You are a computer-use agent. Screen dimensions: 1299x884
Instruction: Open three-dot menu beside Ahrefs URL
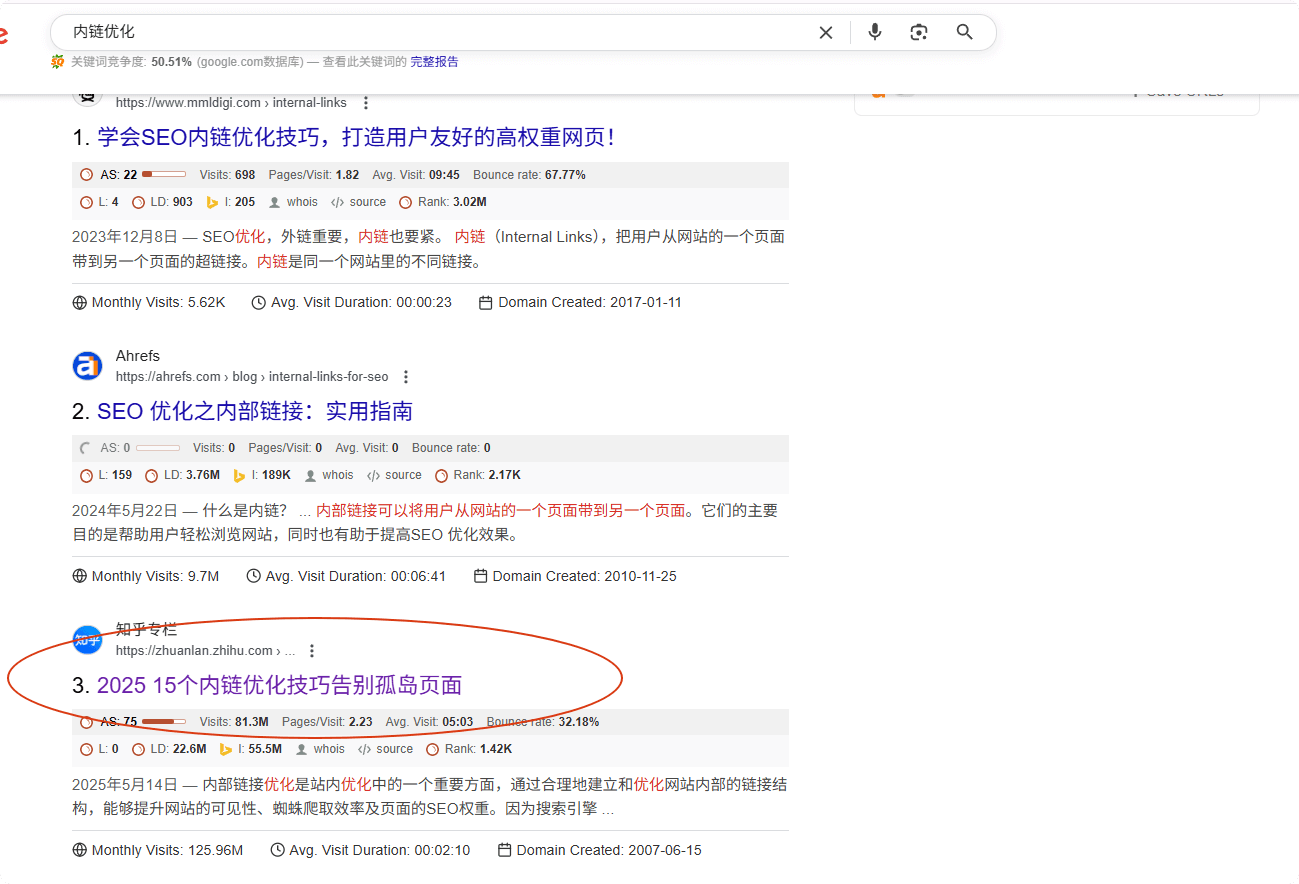[406, 377]
